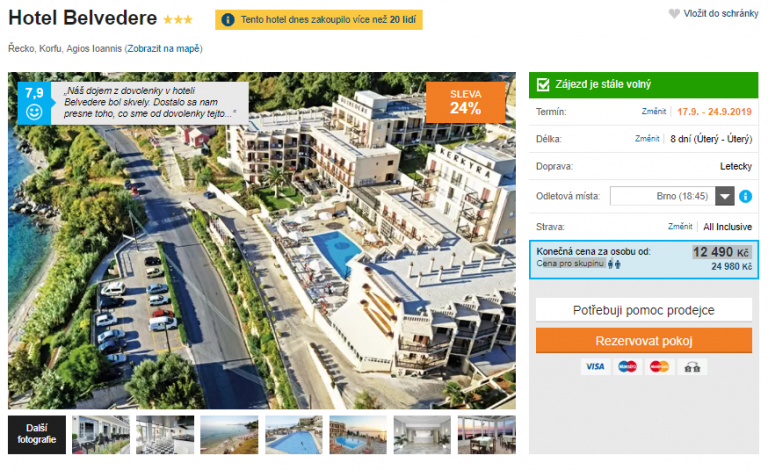Viewport: 768px width, 470px height.
Task: Click the Maestro payment icon
Action: coord(627,367)
